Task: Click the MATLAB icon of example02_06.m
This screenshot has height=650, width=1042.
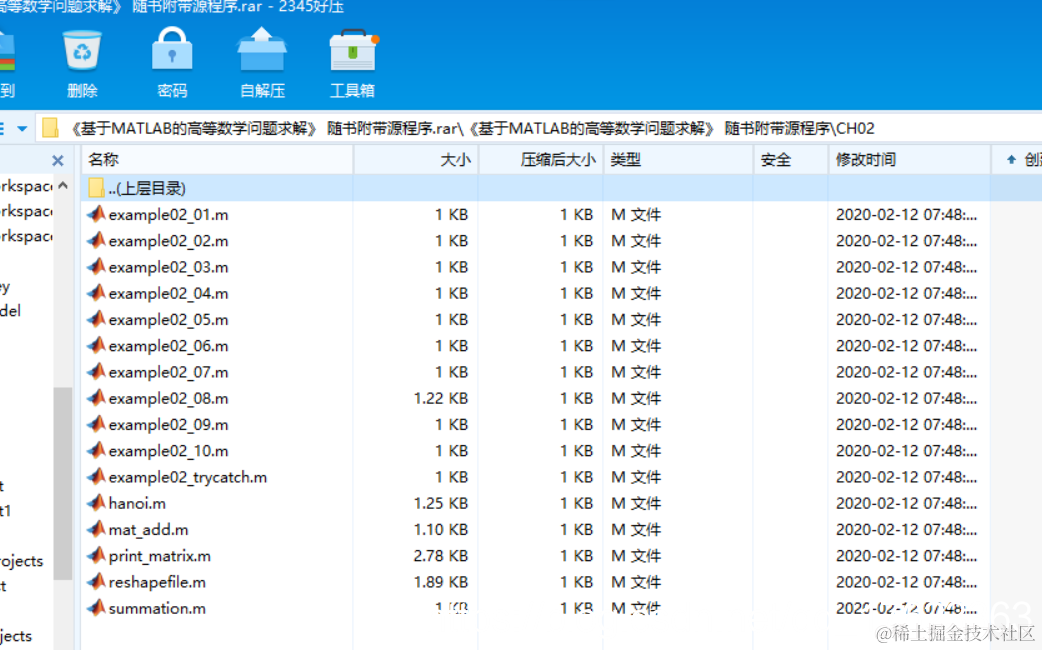Action: pyautogui.click(x=96, y=345)
